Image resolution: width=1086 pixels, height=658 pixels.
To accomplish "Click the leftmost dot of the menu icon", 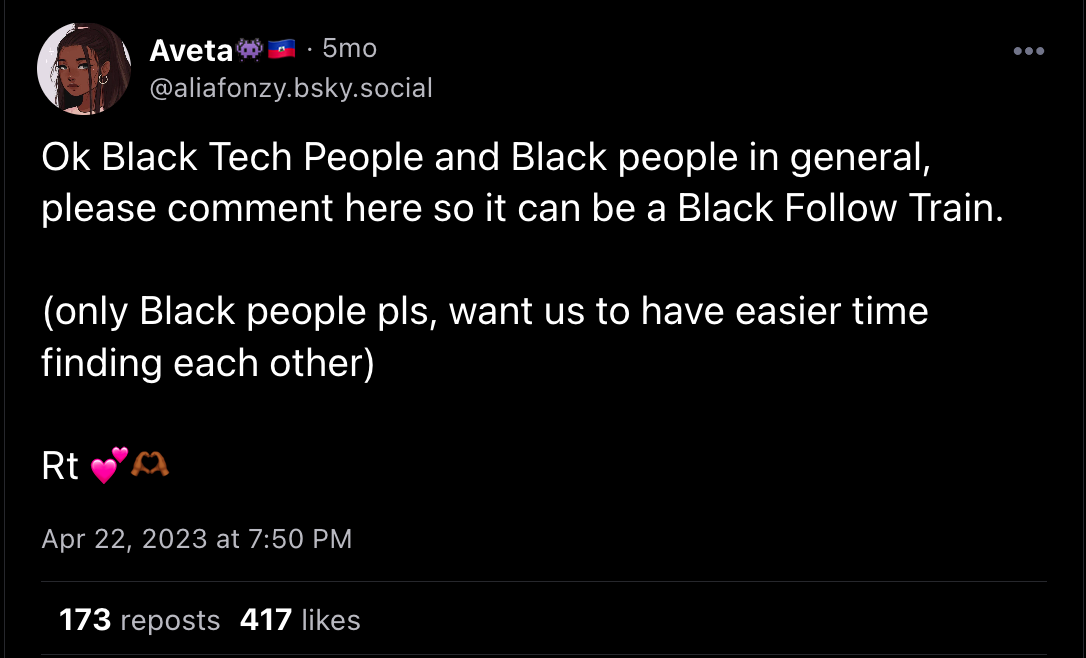I will coord(1018,50).
